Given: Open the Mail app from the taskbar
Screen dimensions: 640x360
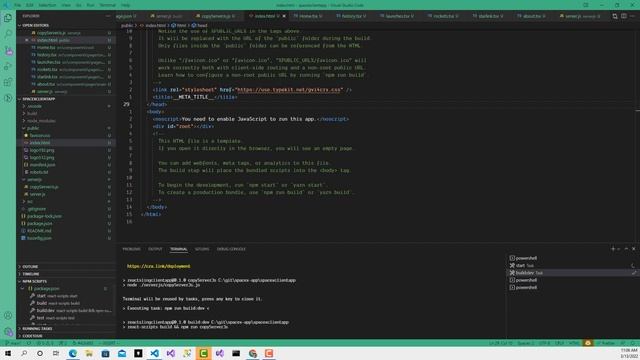Looking at the screenshot, I should coord(122,353).
